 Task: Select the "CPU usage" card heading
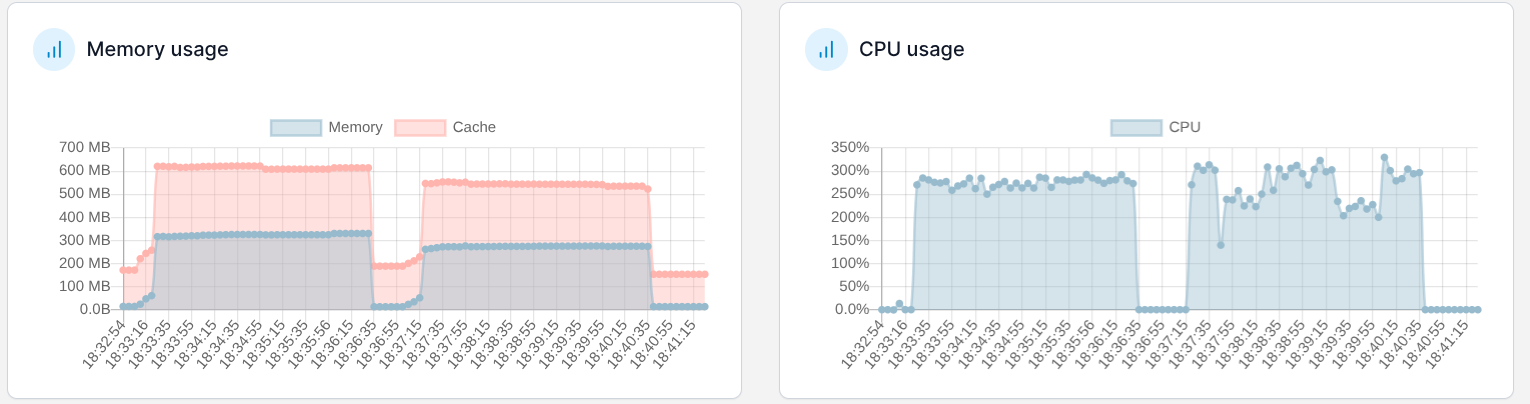pyautogui.click(x=911, y=49)
